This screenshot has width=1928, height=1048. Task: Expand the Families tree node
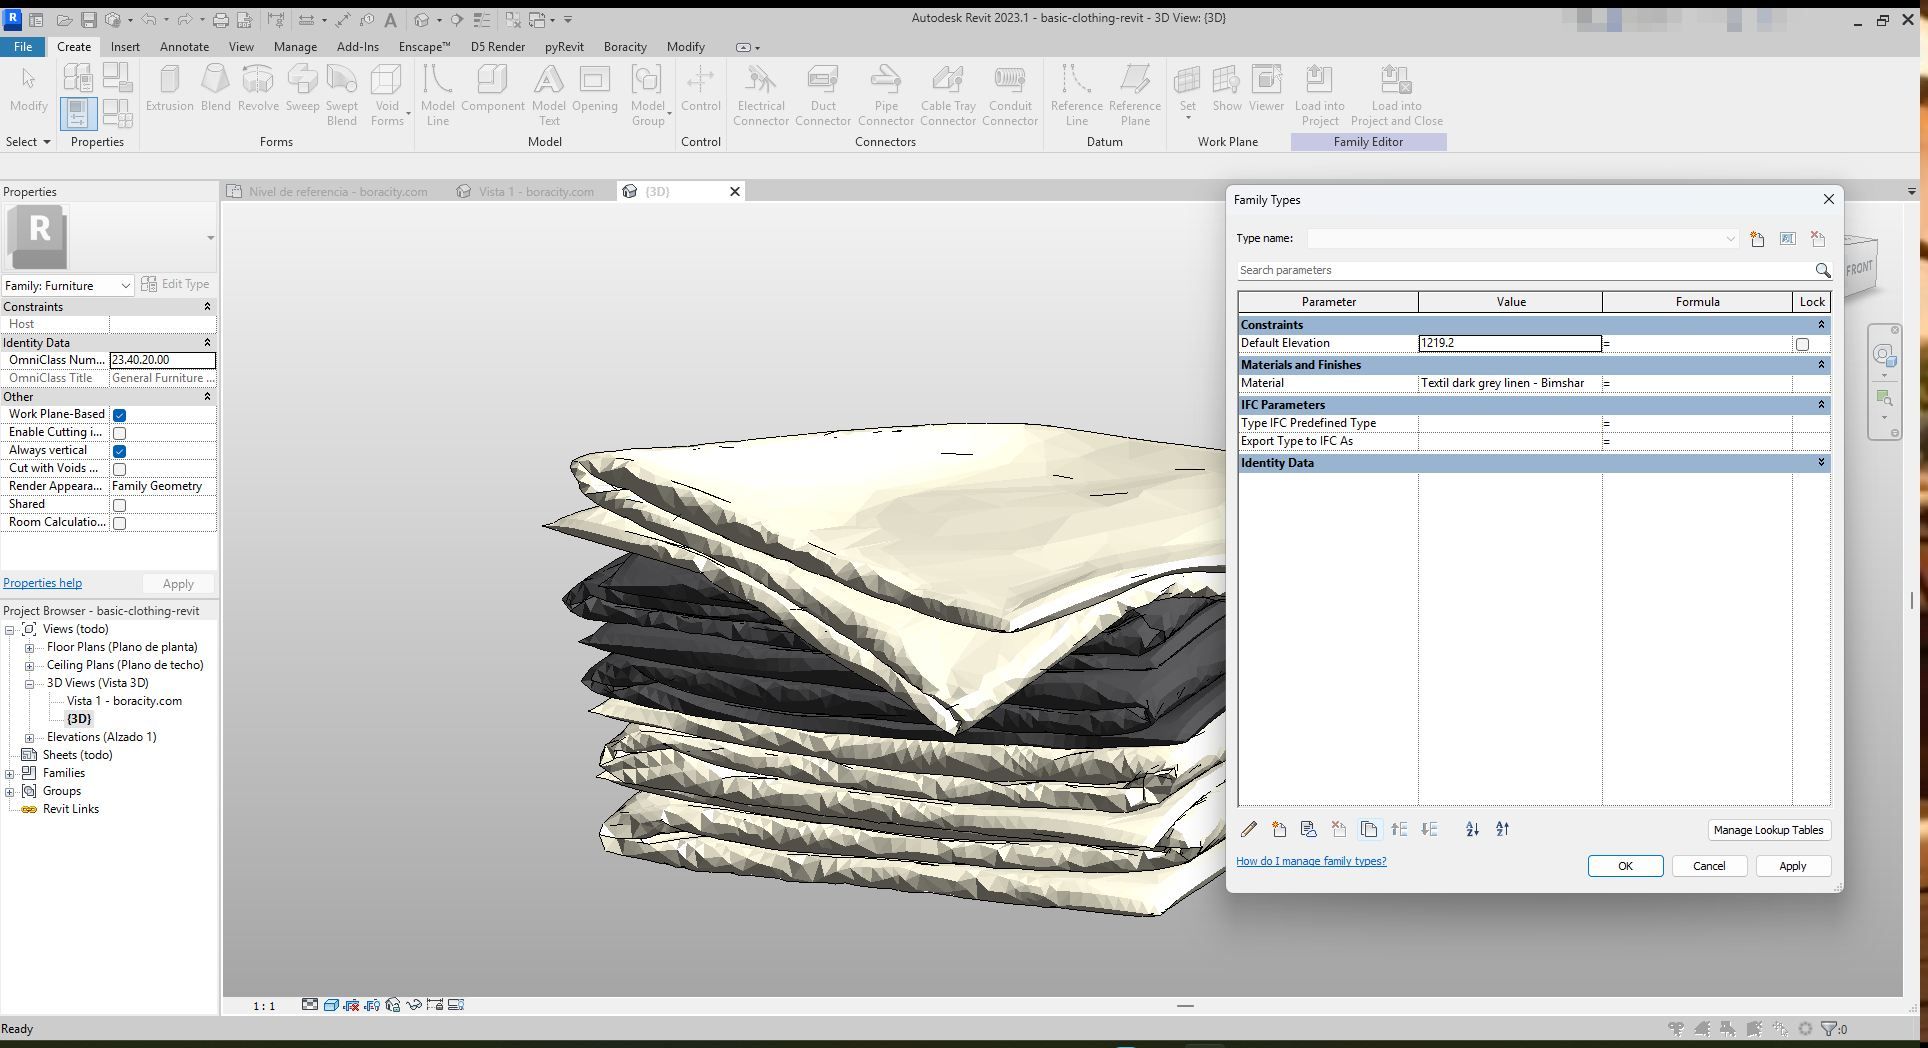point(10,774)
